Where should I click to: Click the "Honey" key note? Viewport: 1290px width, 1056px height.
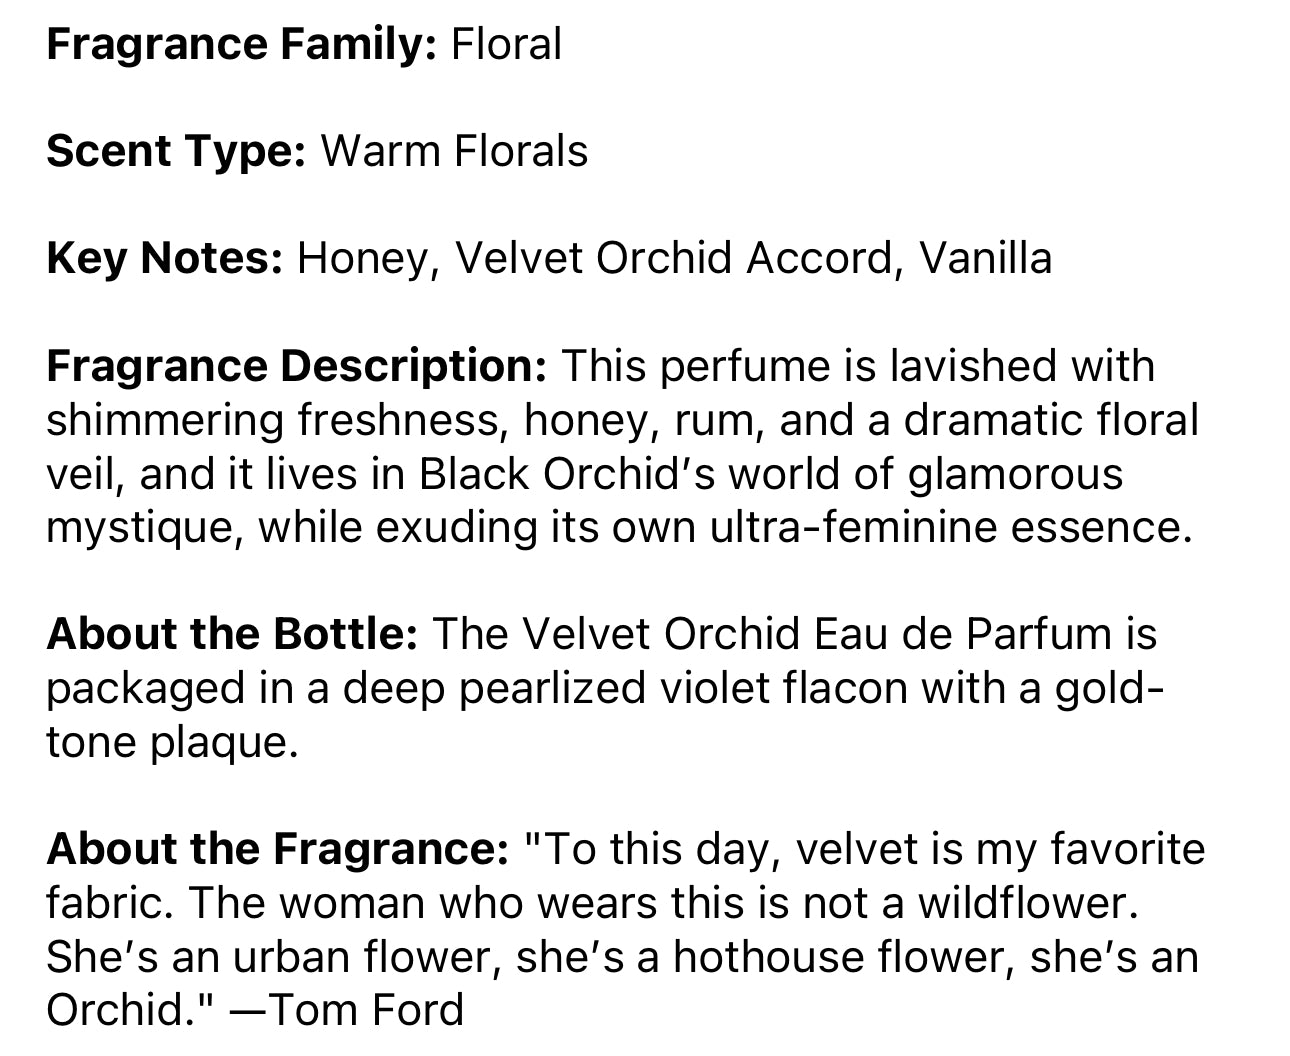(363, 258)
